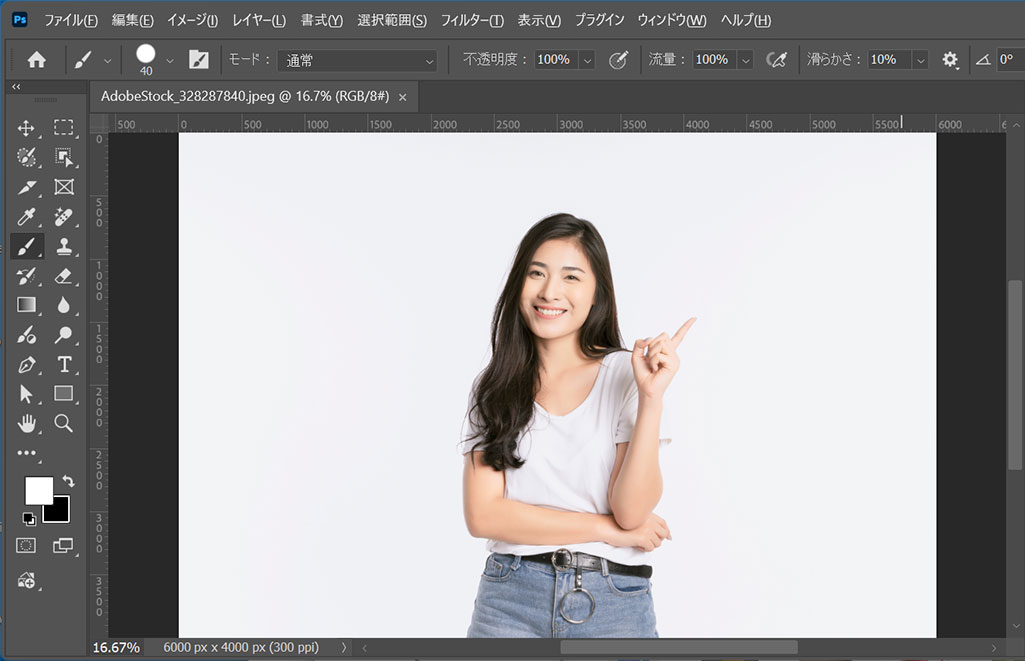Toggle pressure control for opacity
This screenshot has height=661, width=1025.
click(619, 60)
